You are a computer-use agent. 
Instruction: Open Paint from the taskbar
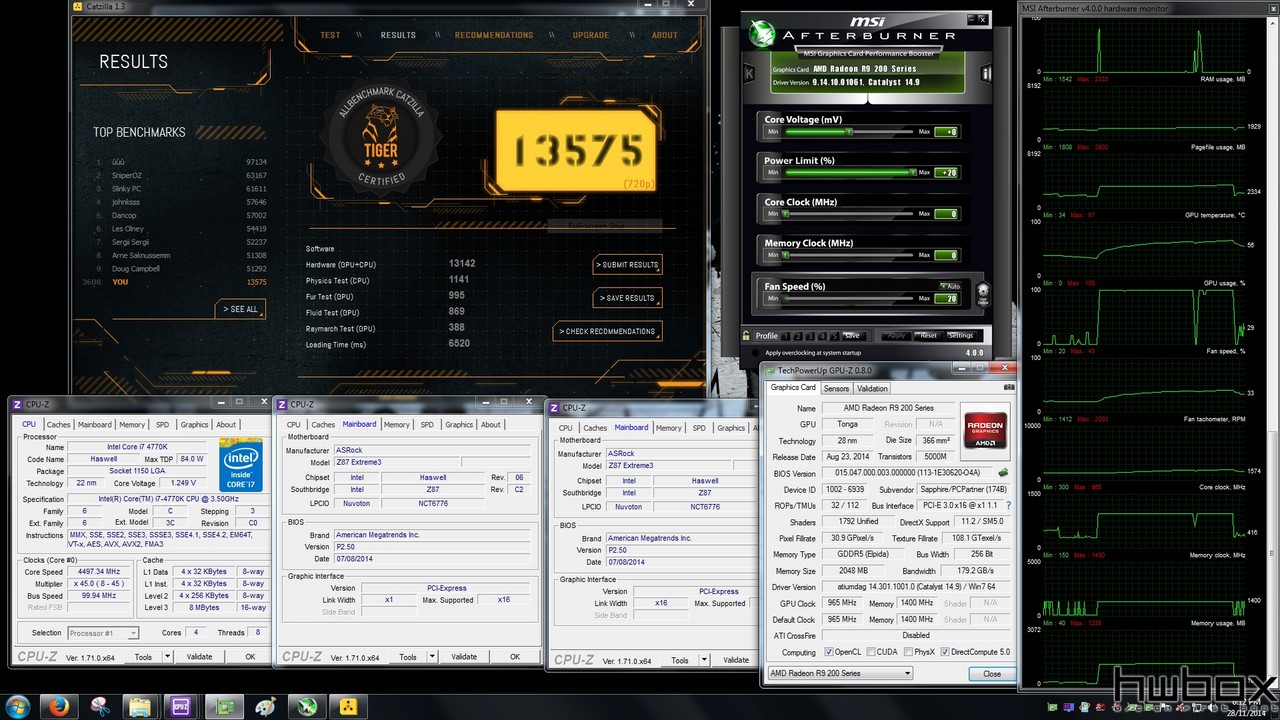coord(264,706)
